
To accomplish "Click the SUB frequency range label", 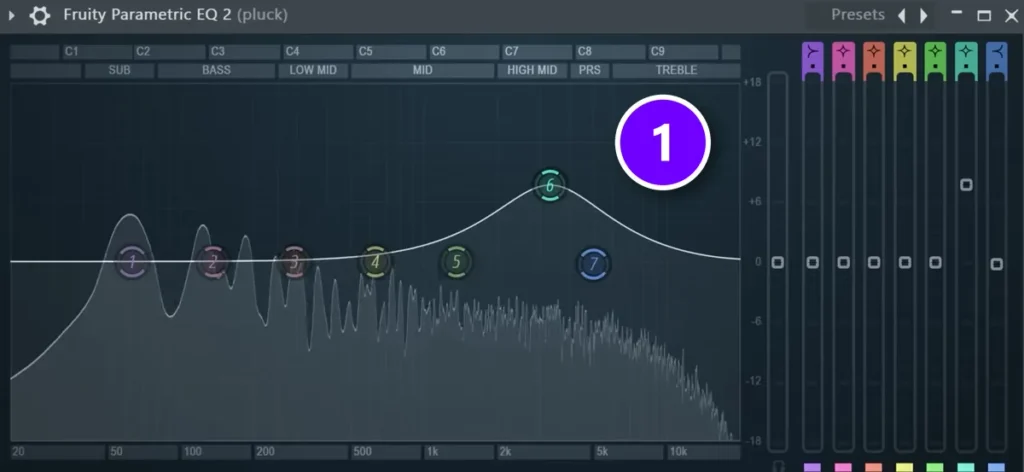I will pyautogui.click(x=120, y=71).
